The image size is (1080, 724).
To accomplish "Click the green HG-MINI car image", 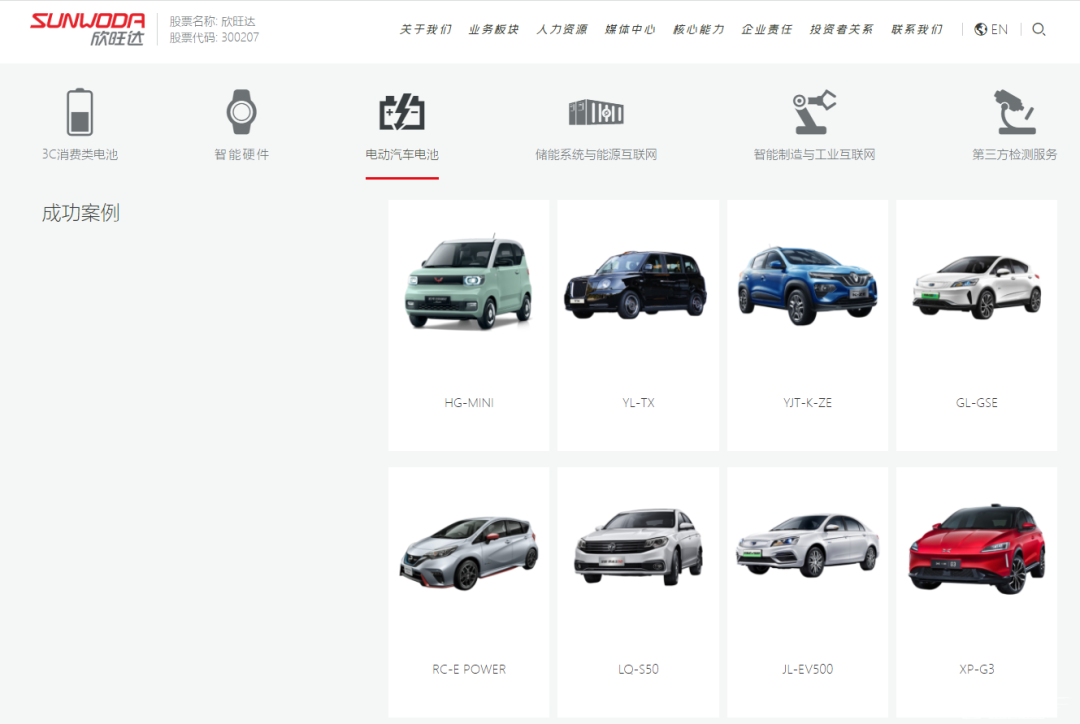I will pos(468,282).
